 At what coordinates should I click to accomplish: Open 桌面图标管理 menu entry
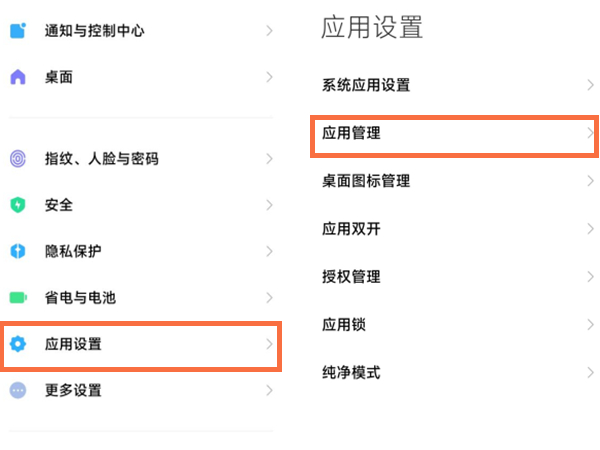click(x=366, y=181)
